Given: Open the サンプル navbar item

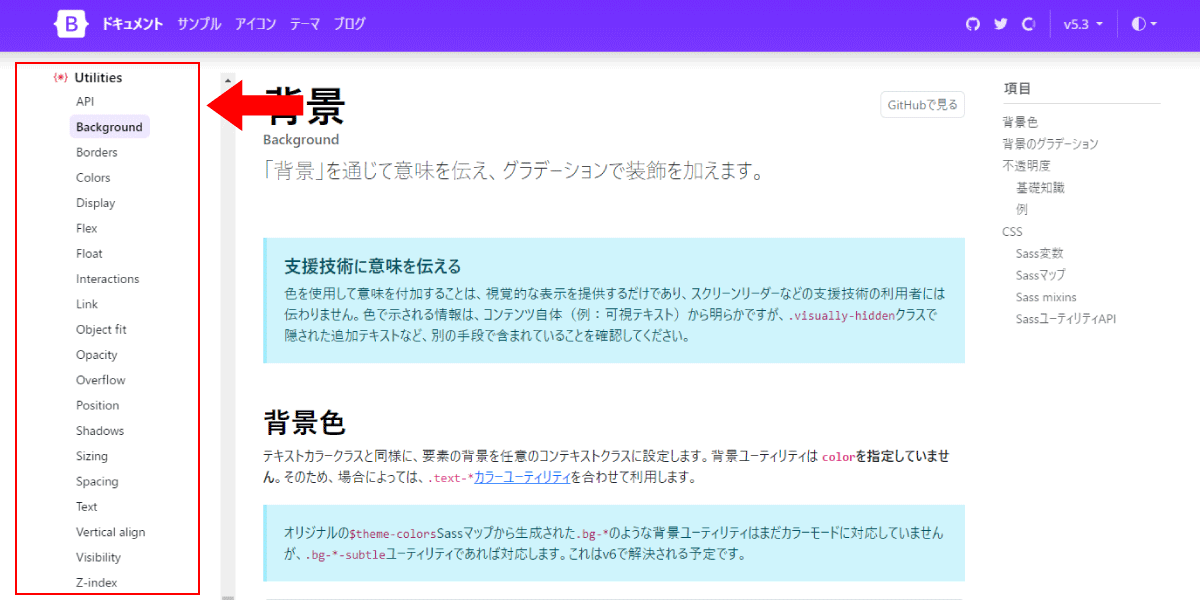Looking at the screenshot, I should click(199, 24).
